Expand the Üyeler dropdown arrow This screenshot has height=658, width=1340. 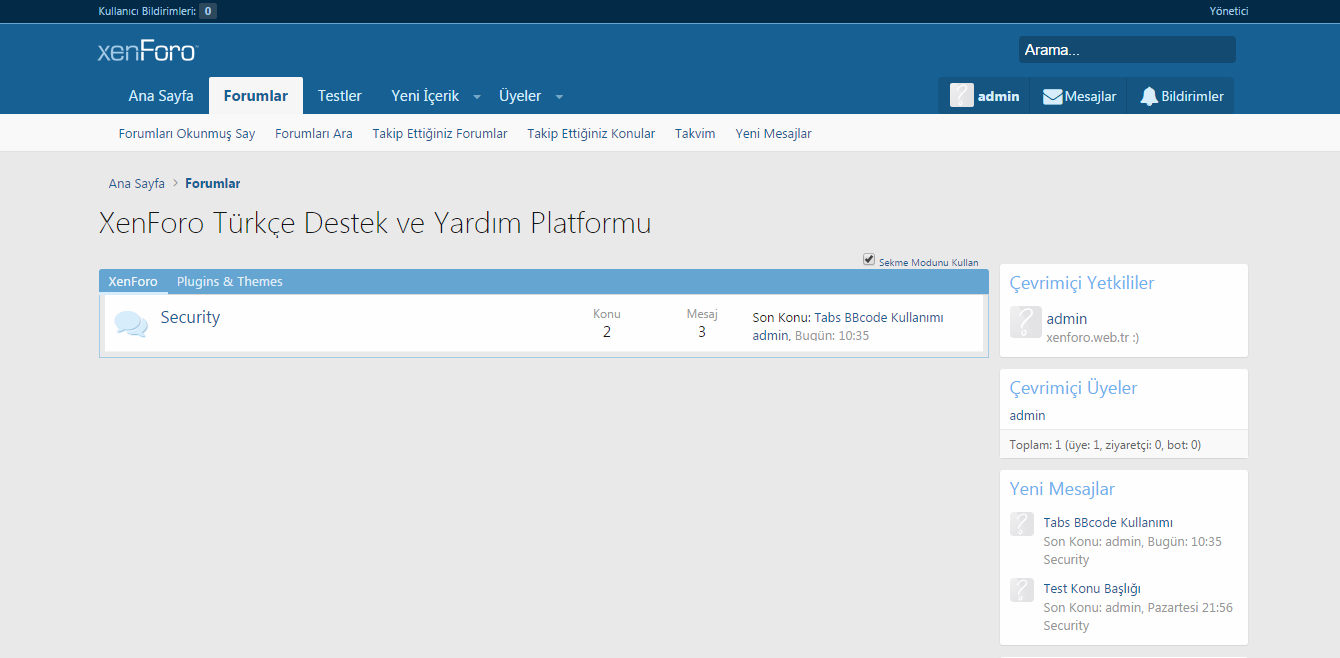(559, 97)
